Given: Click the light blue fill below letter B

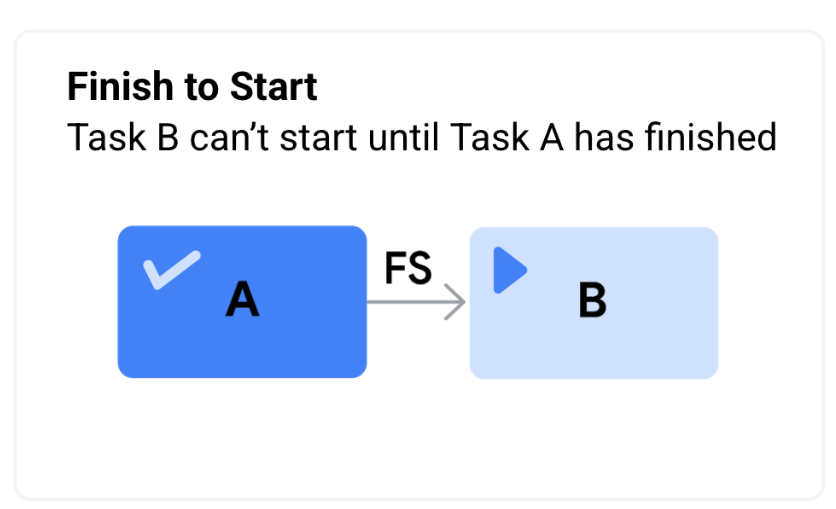Looking at the screenshot, I should pyautogui.click(x=592, y=352).
